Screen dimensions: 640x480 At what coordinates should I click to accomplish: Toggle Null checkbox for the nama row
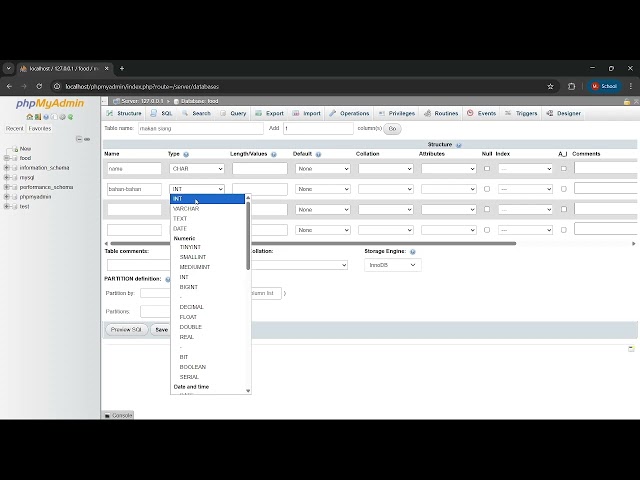coord(487,169)
